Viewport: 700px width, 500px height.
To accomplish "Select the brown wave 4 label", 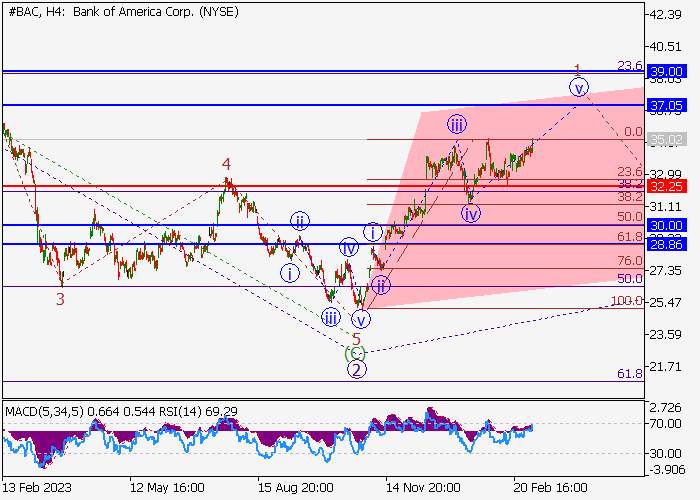I will pyautogui.click(x=227, y=164).
